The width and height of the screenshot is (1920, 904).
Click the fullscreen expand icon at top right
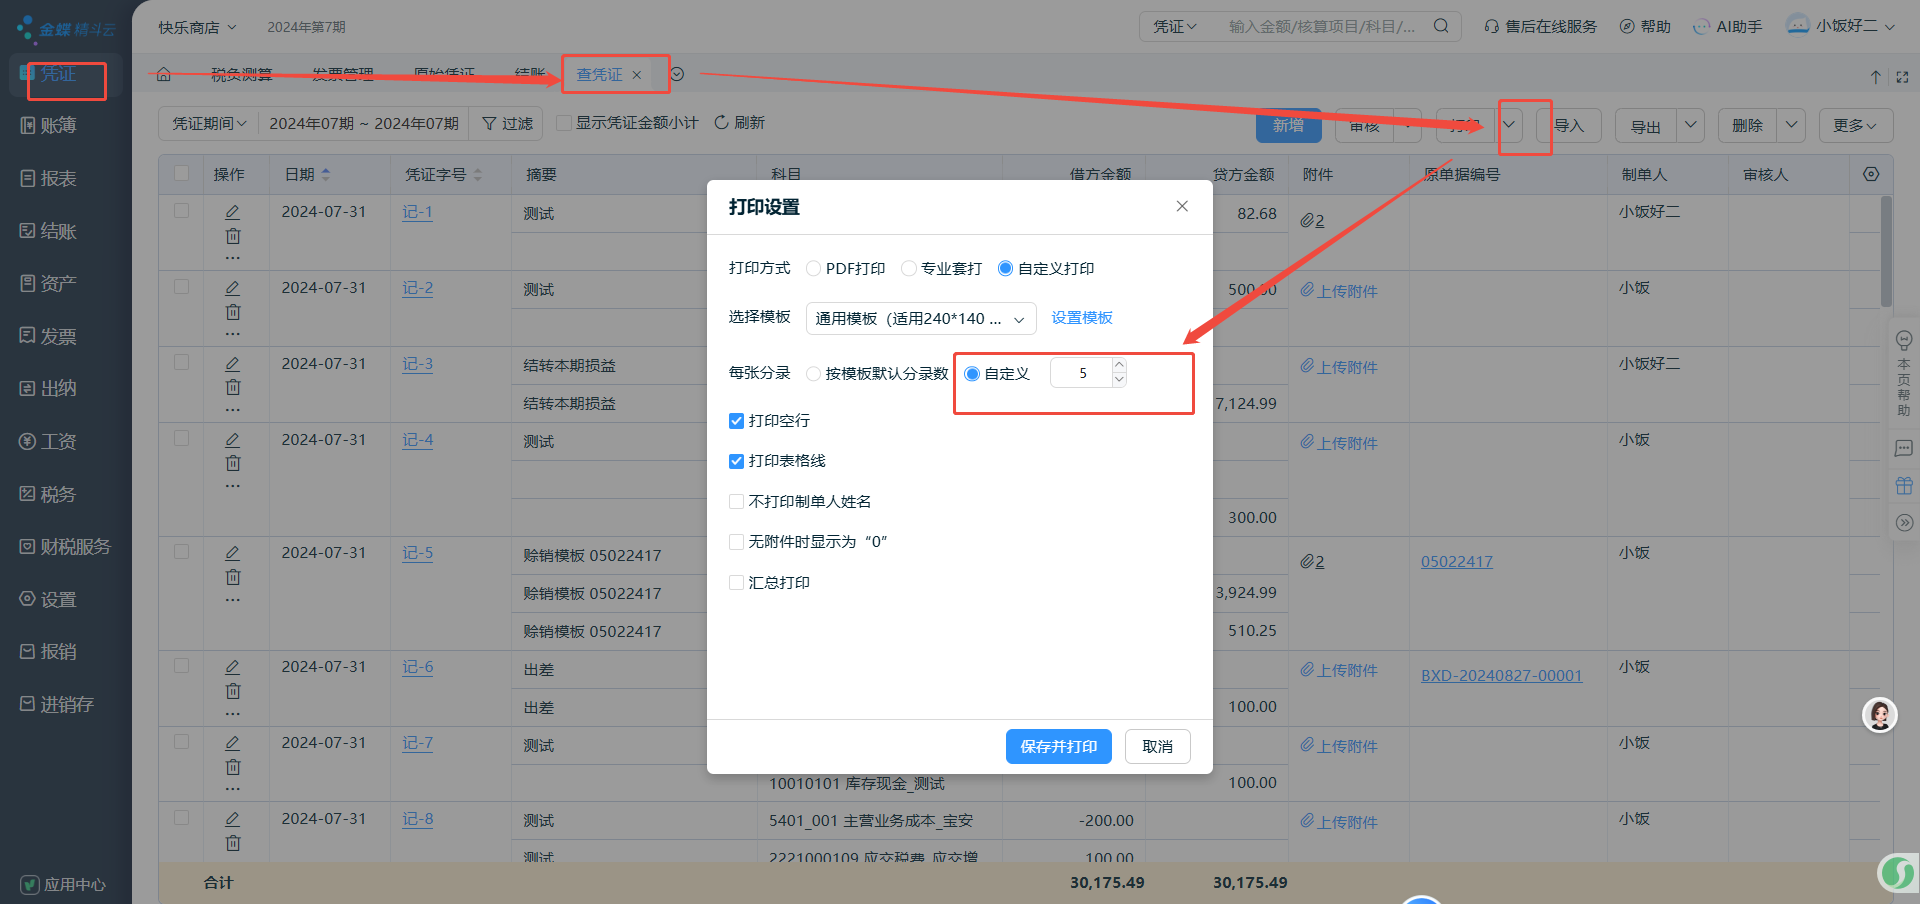click(x=1902, y=77)
